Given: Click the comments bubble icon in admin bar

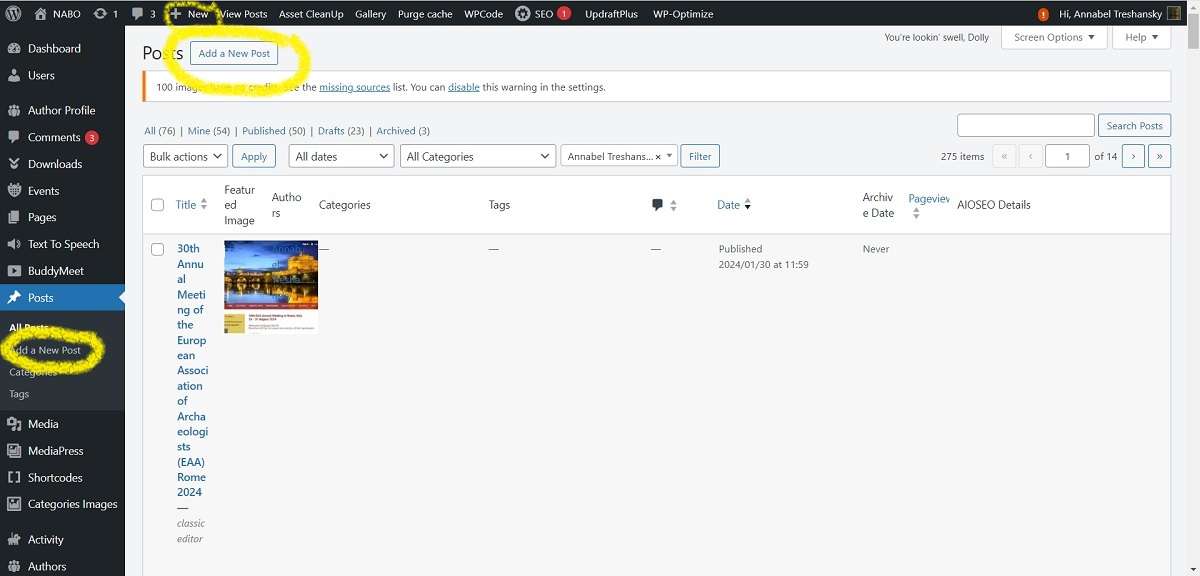Looking at the screenshot, I should [x=137, y=14].
